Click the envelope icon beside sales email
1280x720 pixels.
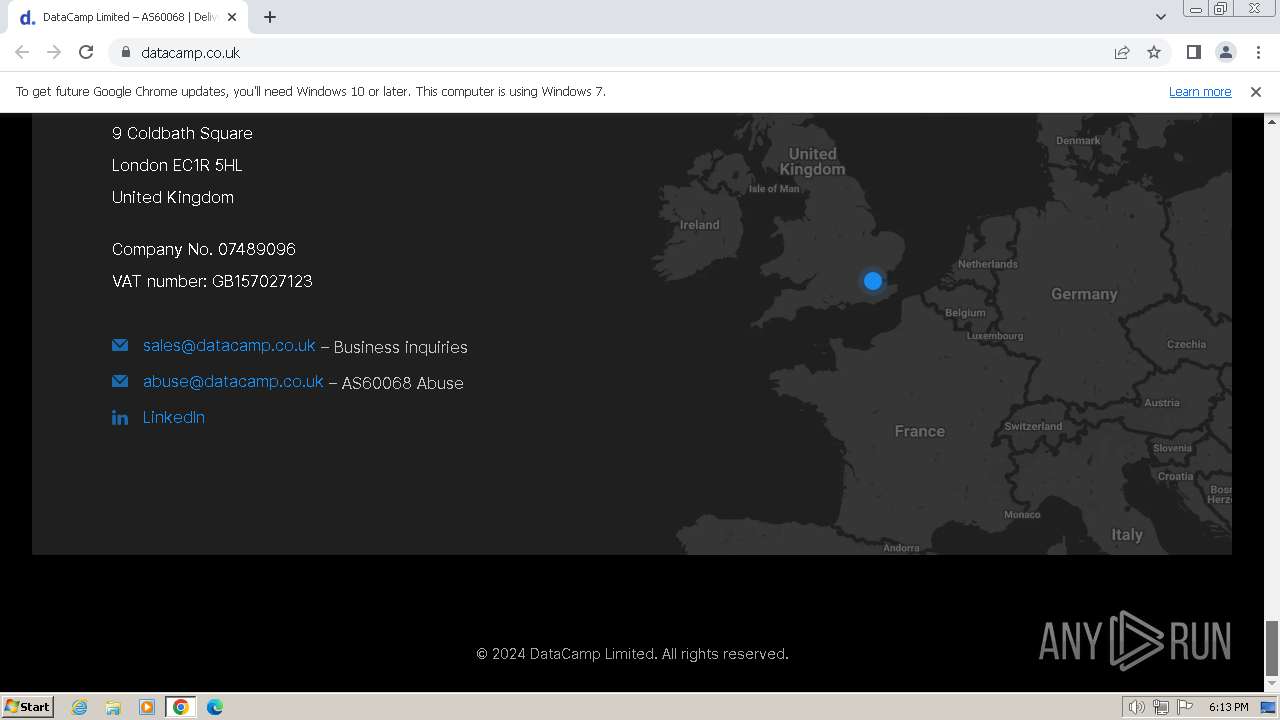[120, 345]
